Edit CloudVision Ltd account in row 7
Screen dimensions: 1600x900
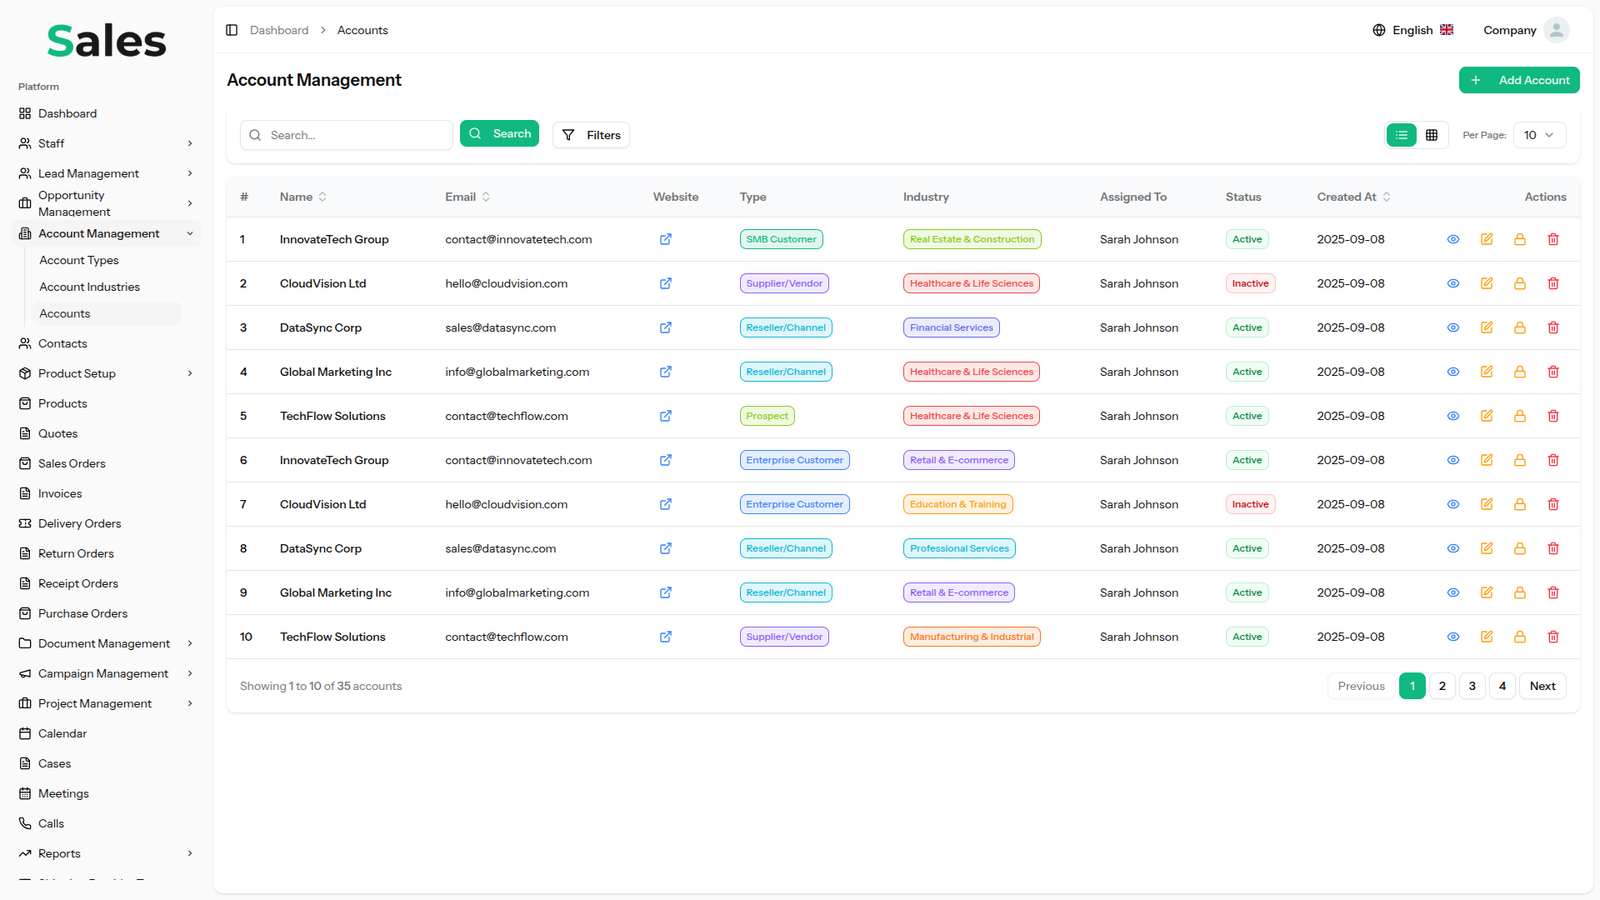point(1486,505)
